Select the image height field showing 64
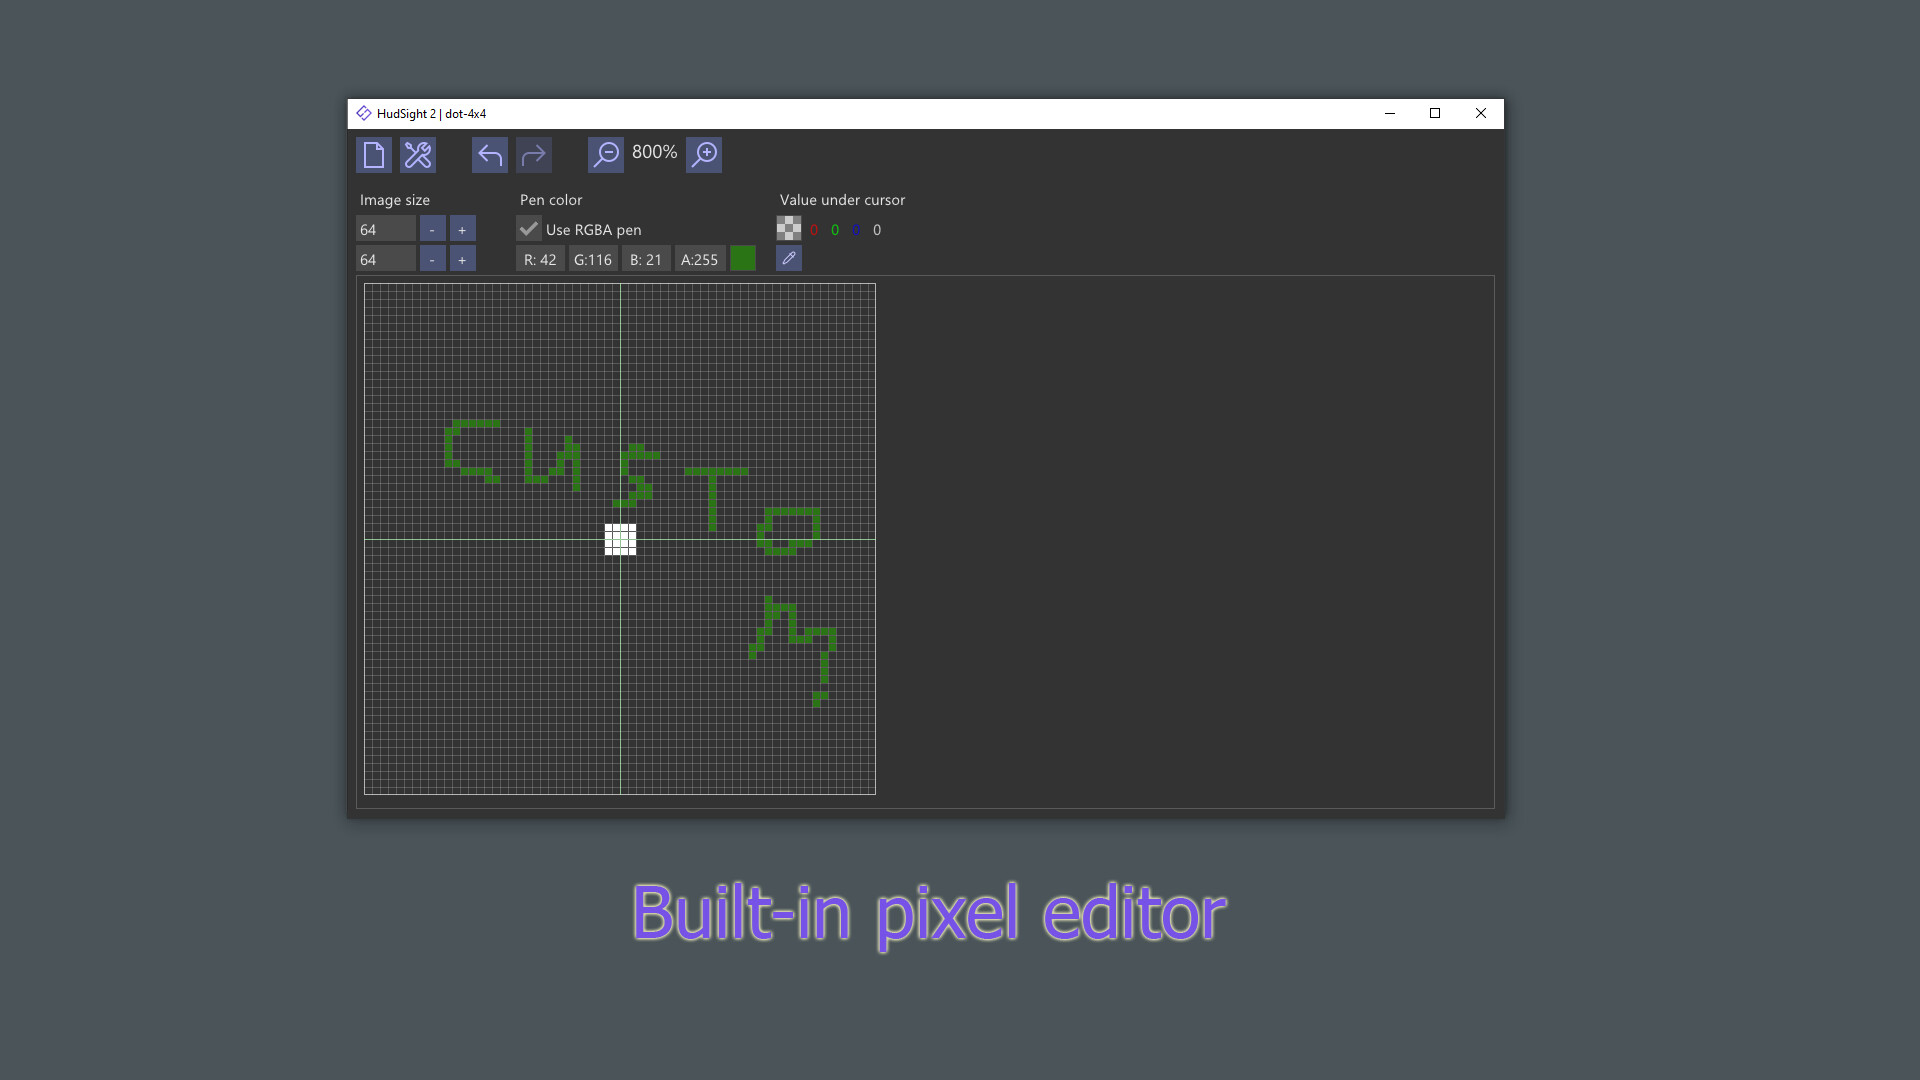Viewport: 1920px width, 1080px height. (385, 259)
